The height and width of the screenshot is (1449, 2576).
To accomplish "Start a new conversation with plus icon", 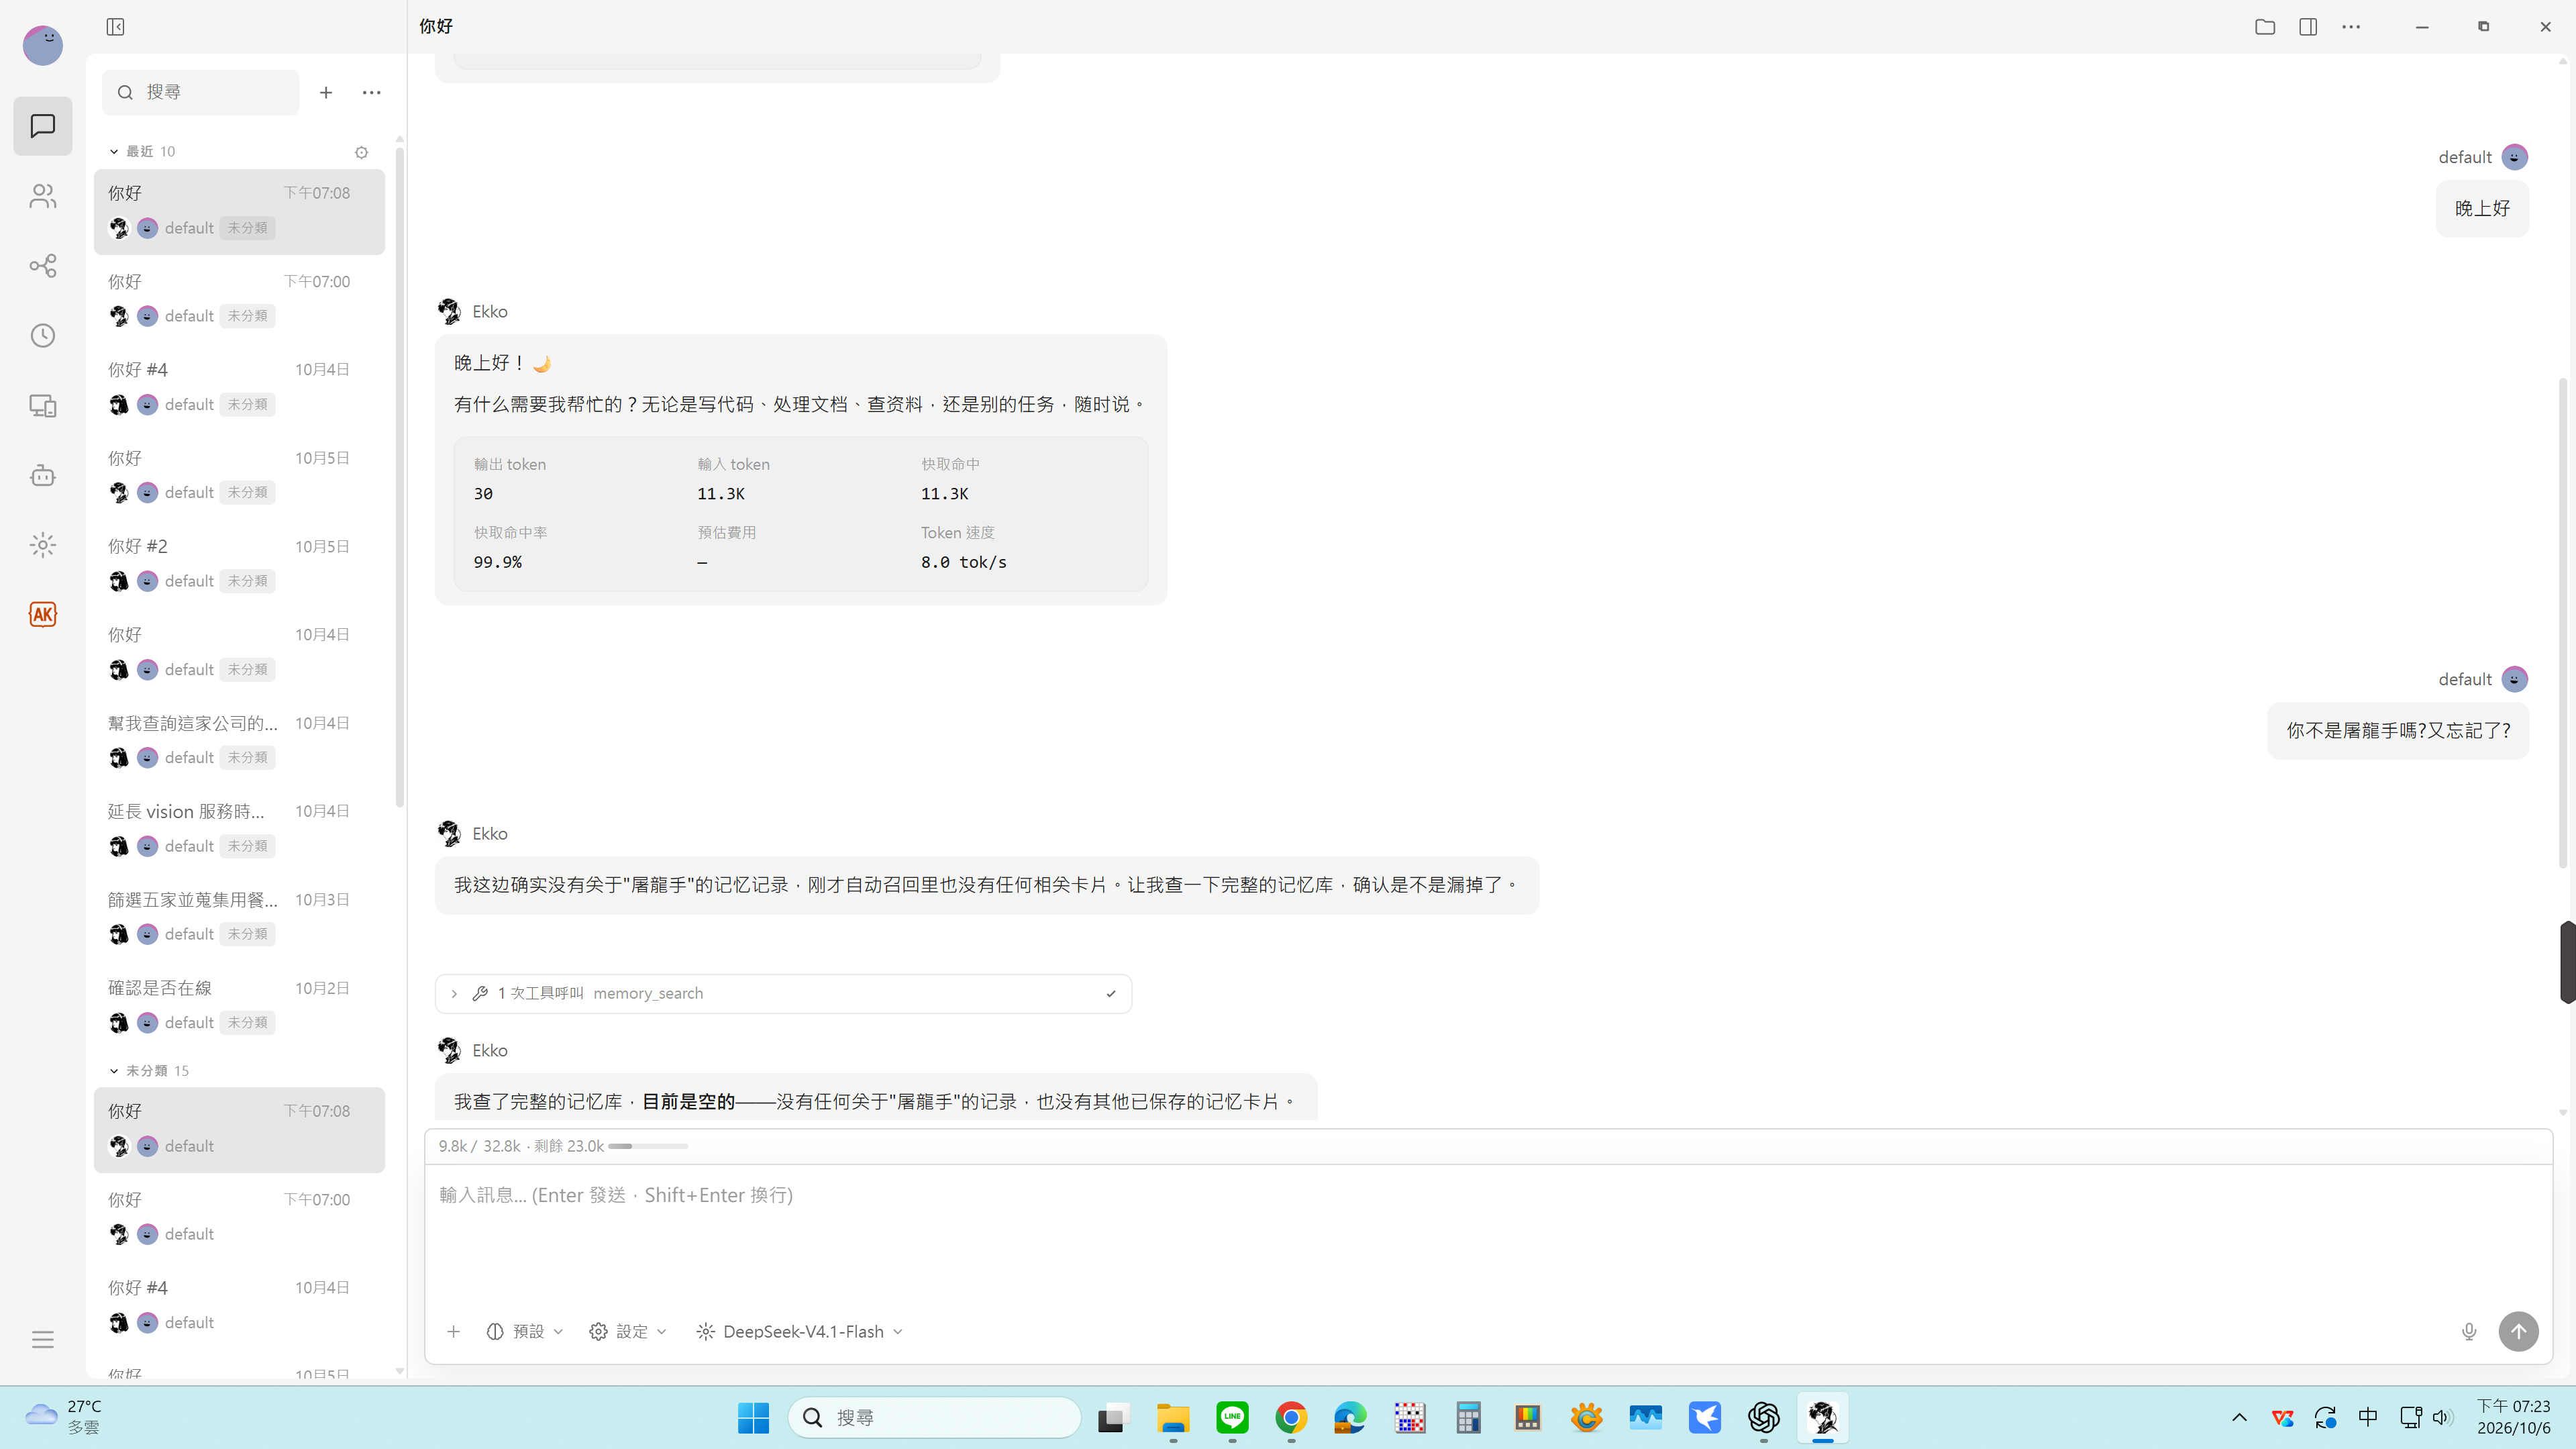I will pos(326,92).
